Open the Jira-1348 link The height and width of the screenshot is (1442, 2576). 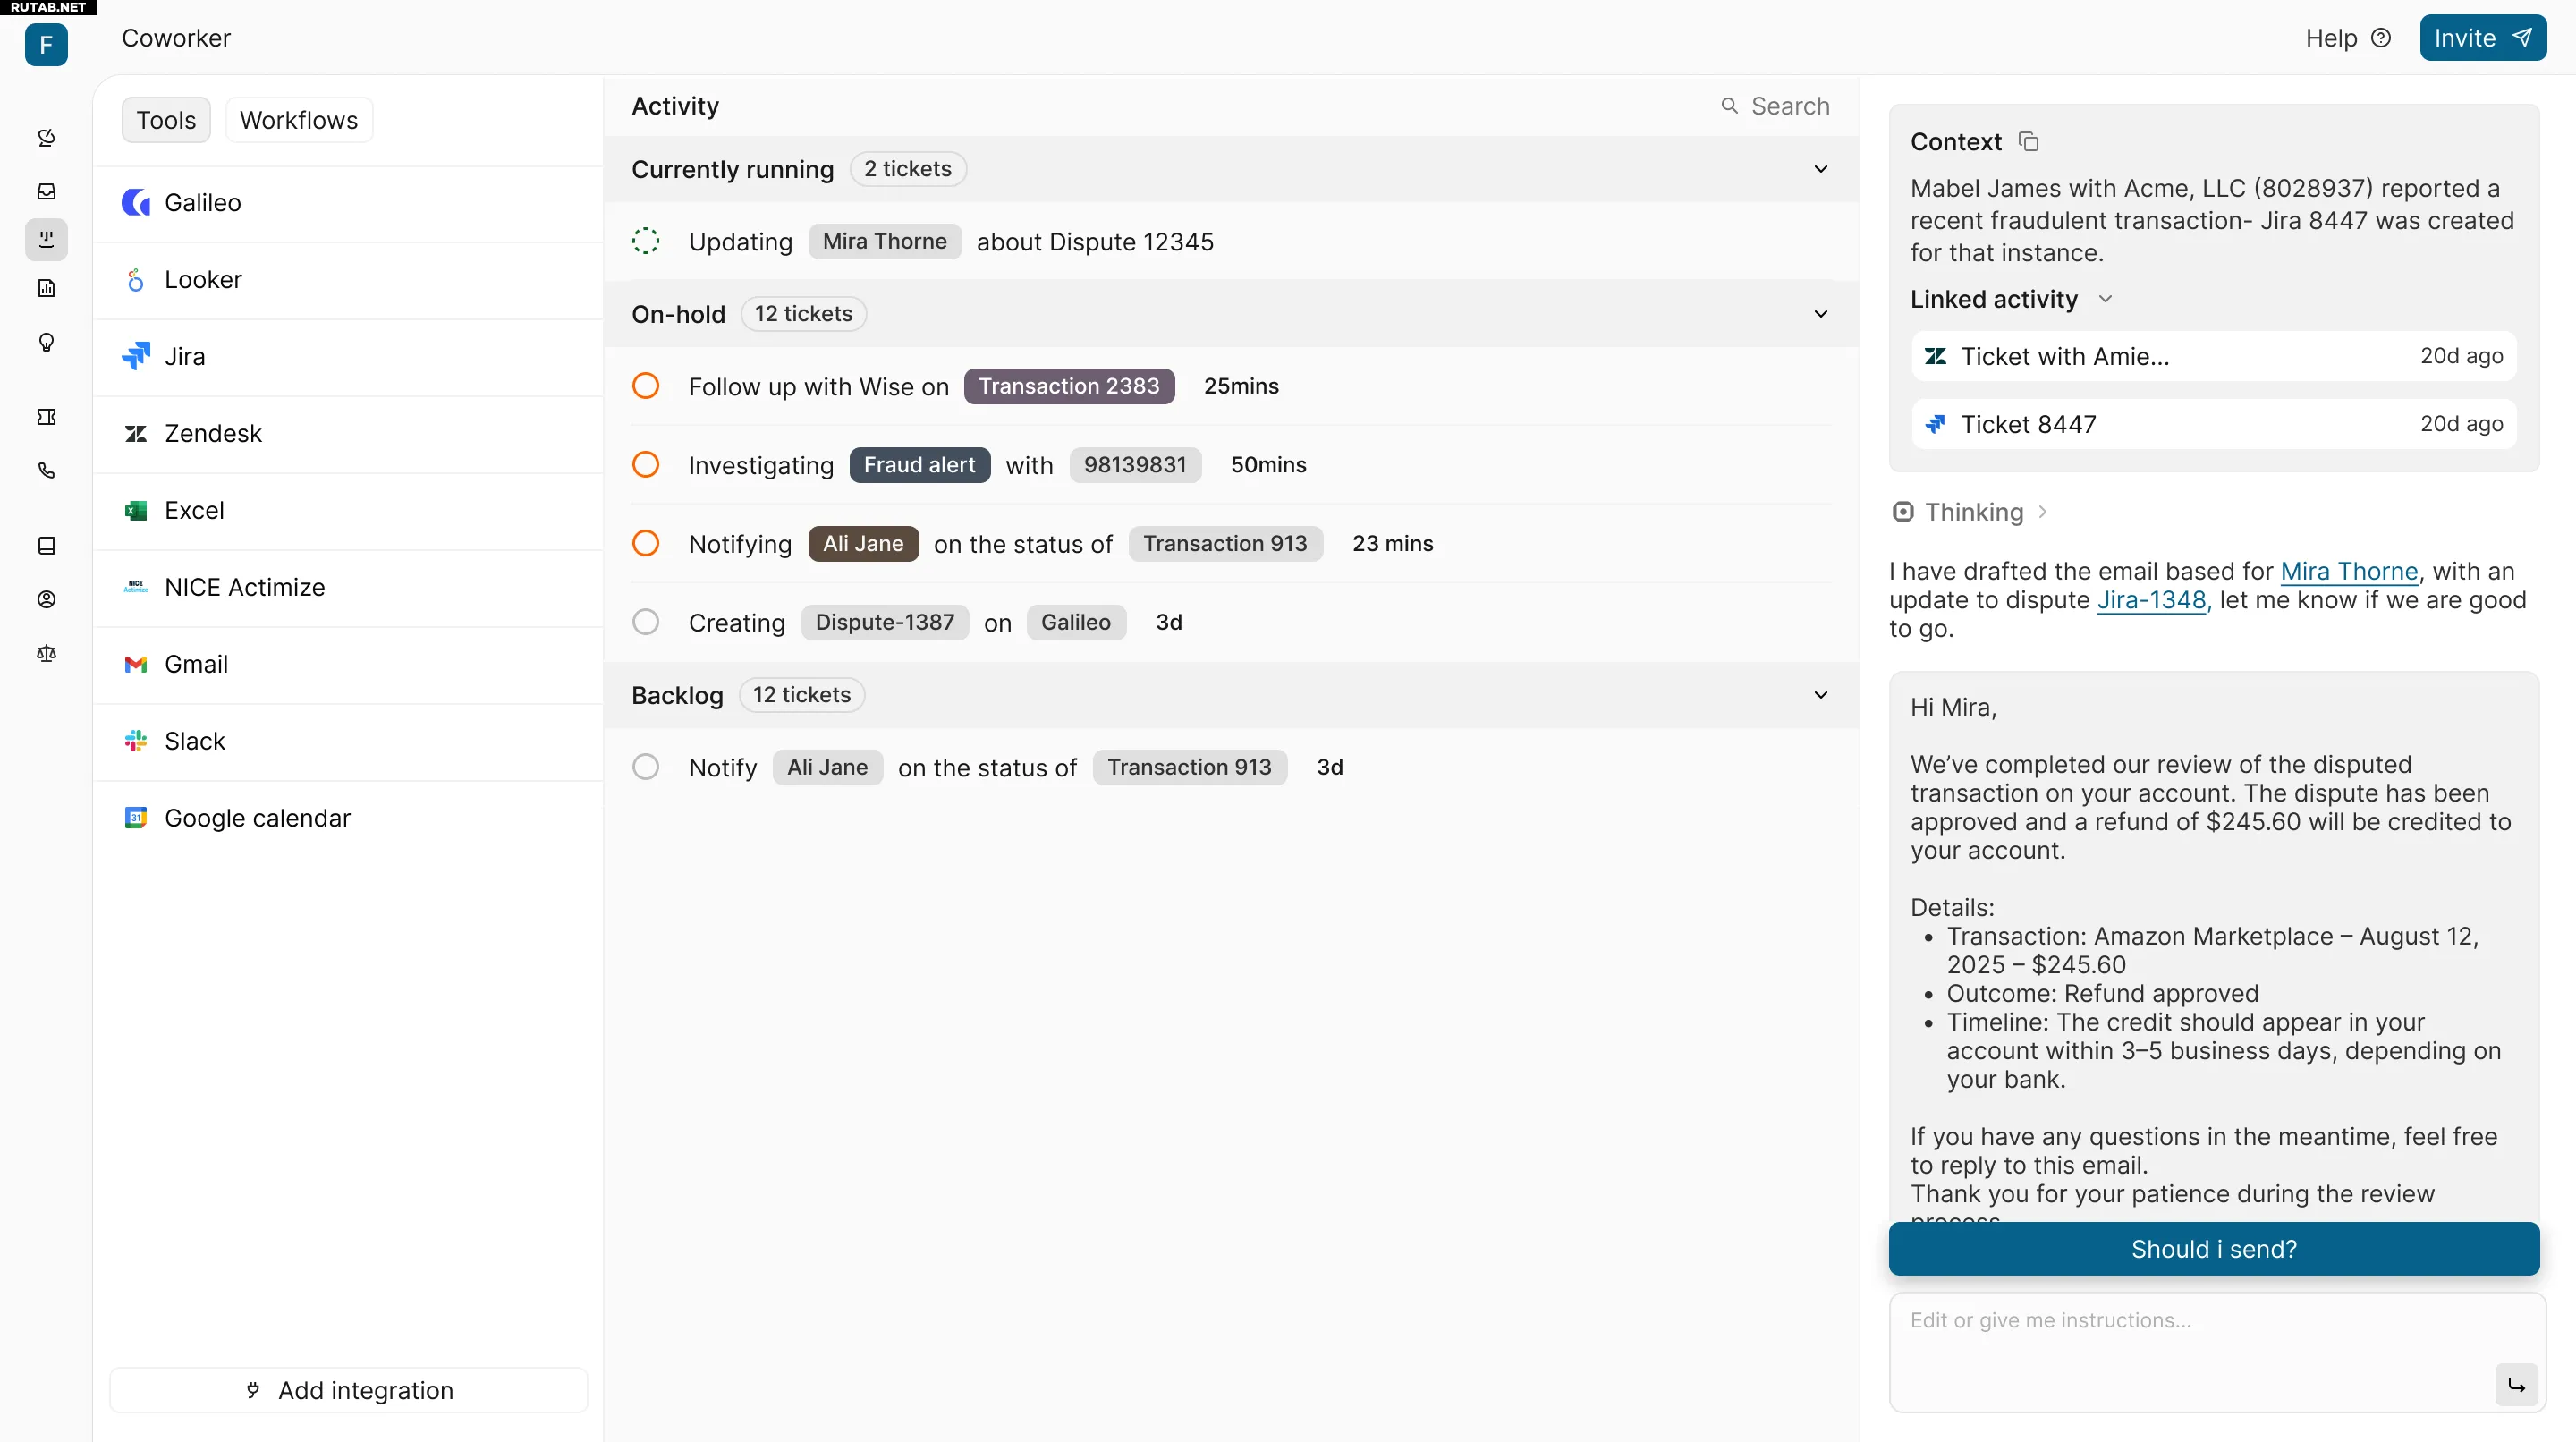[2151, 600]
